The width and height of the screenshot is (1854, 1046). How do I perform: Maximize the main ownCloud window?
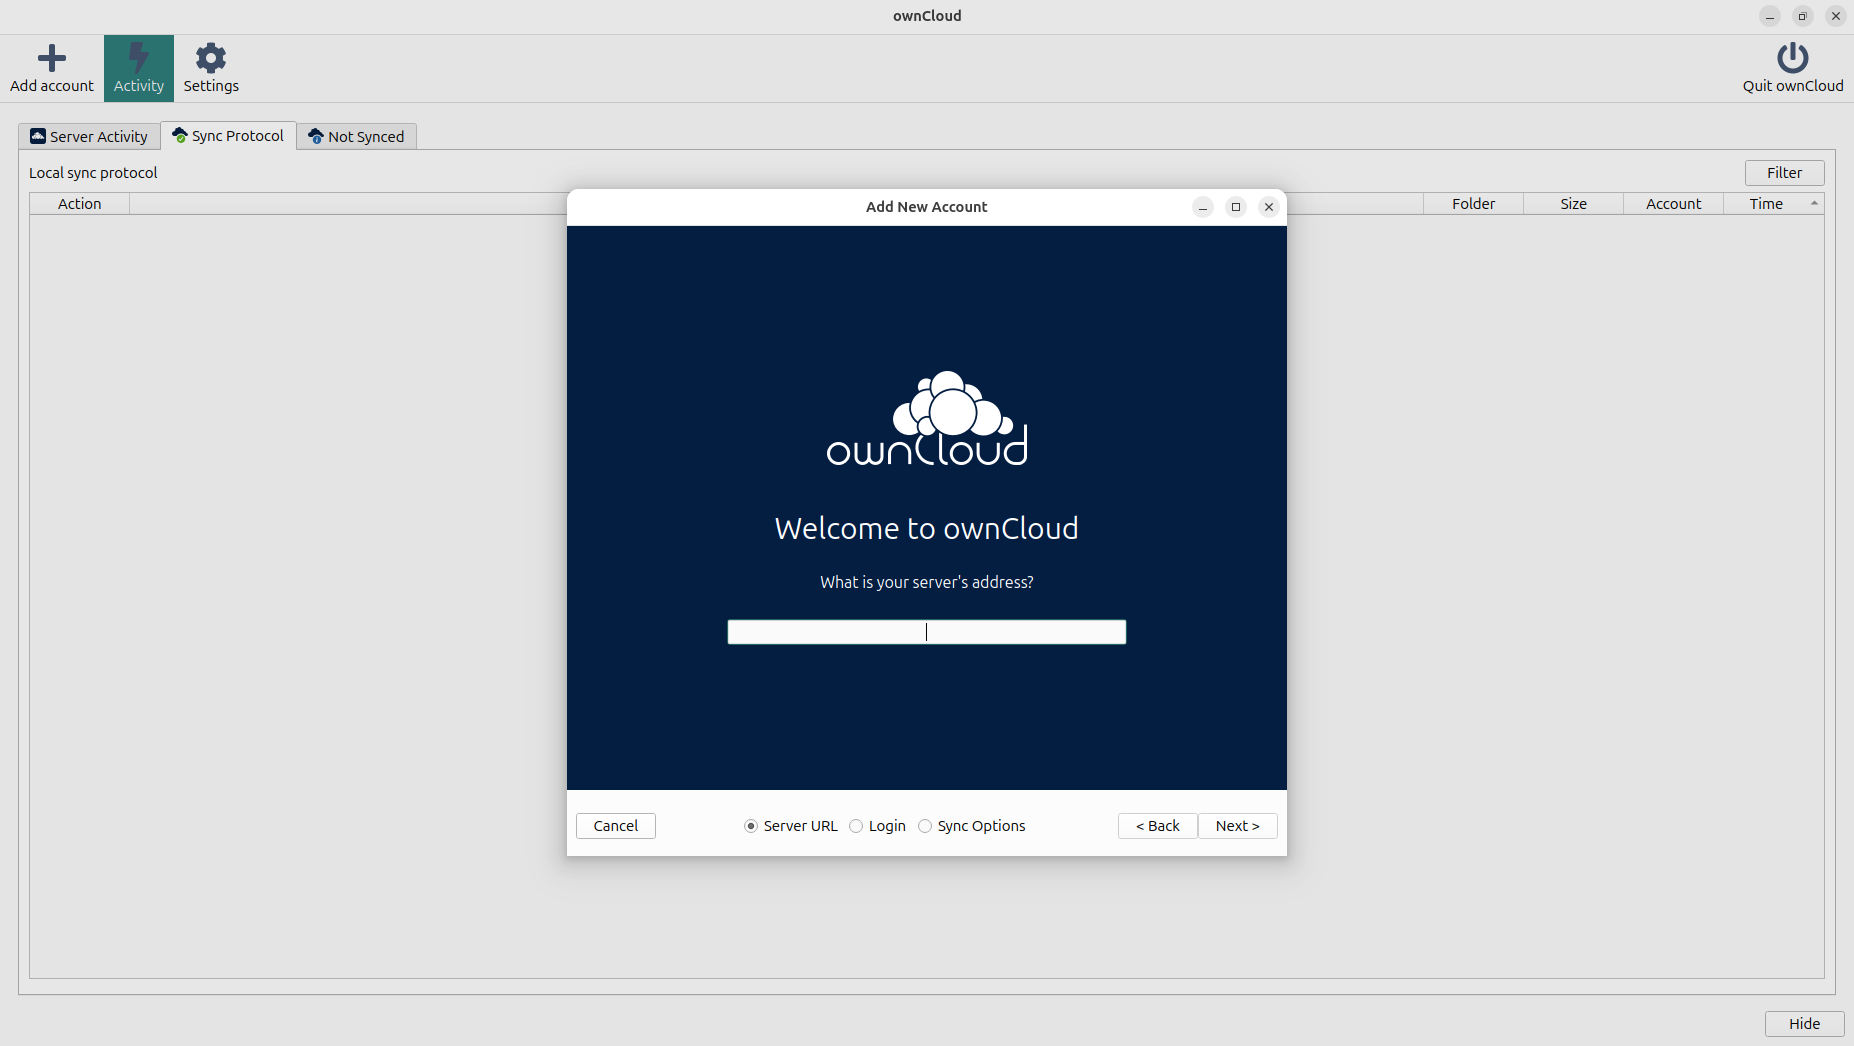1803,16
